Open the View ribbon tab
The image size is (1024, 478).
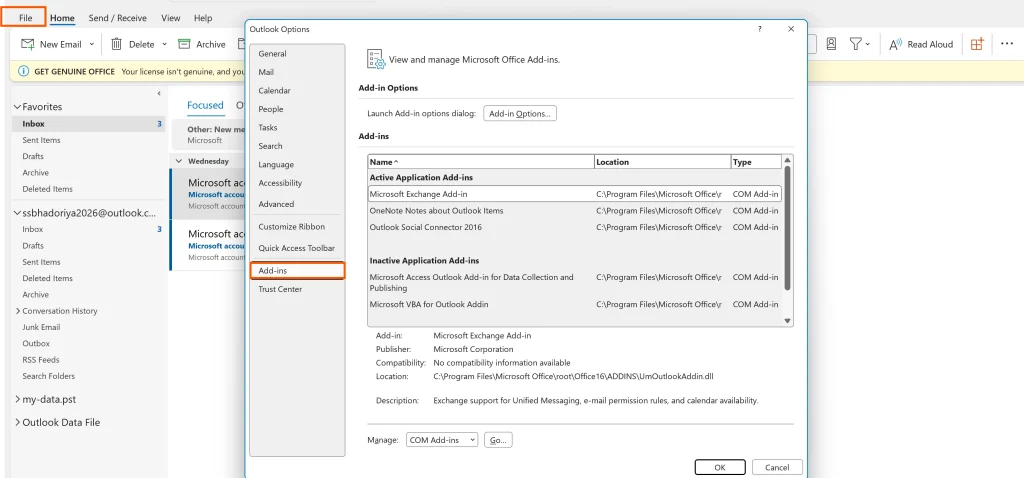[170, 18]
